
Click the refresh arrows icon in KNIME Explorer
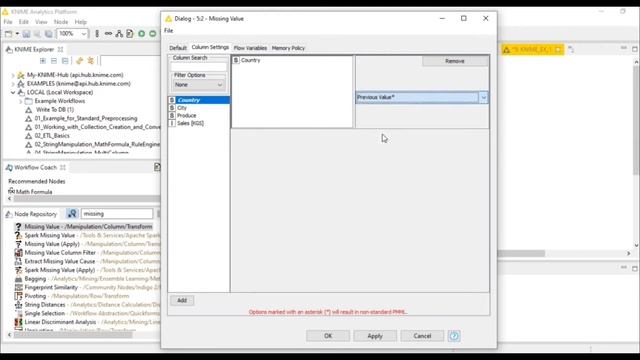click(x=79, y=61)
